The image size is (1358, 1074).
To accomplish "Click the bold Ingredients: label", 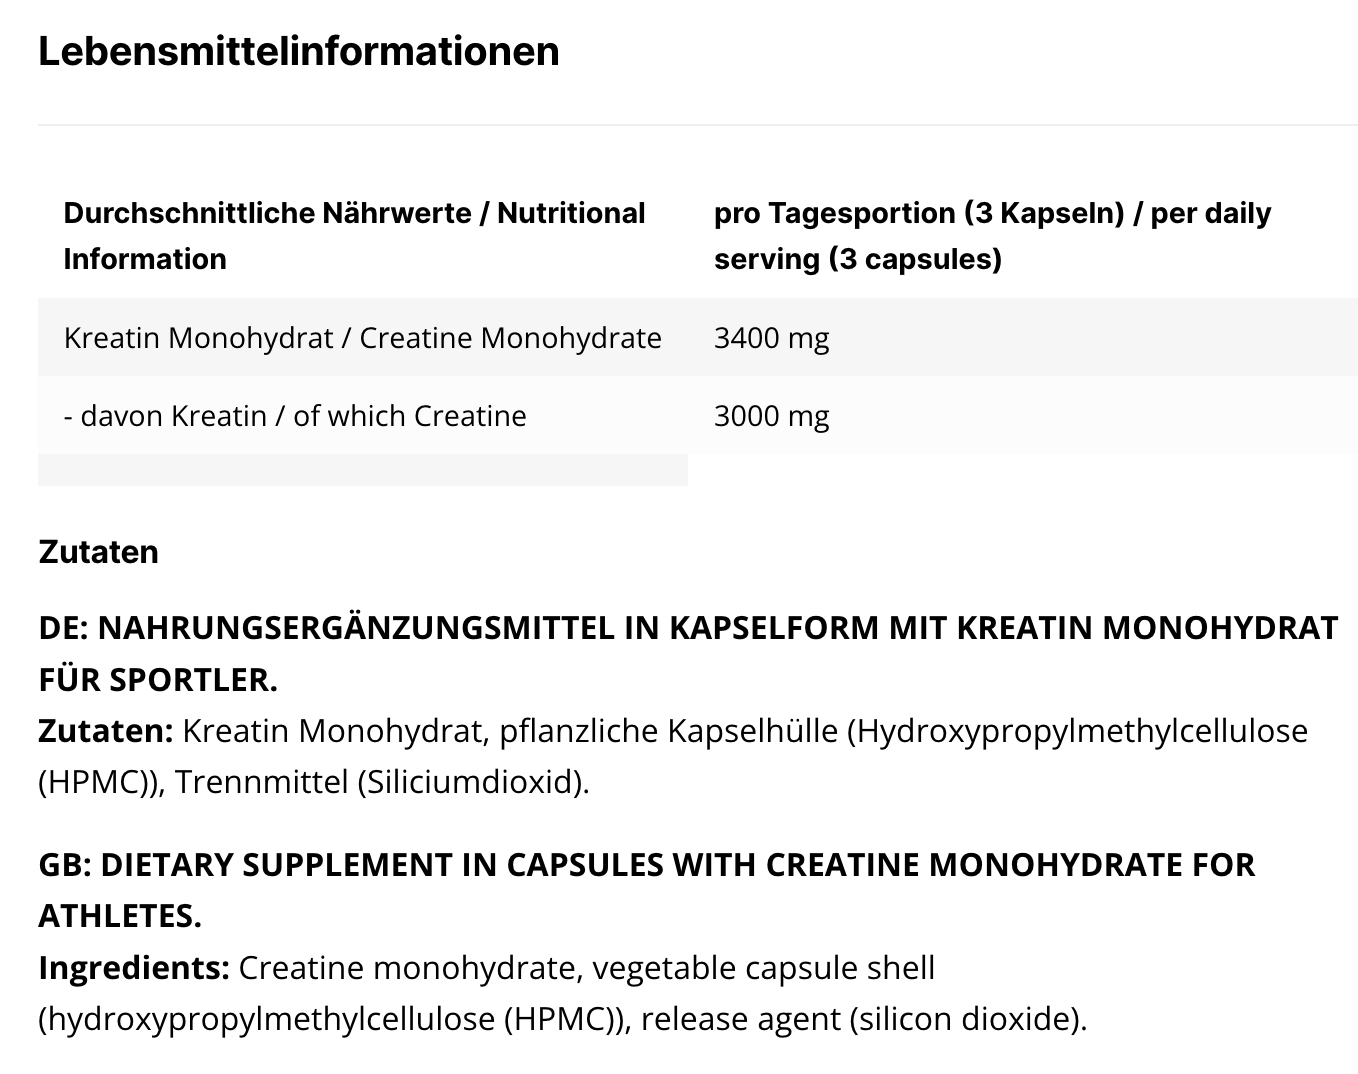I will click(134, 967).
